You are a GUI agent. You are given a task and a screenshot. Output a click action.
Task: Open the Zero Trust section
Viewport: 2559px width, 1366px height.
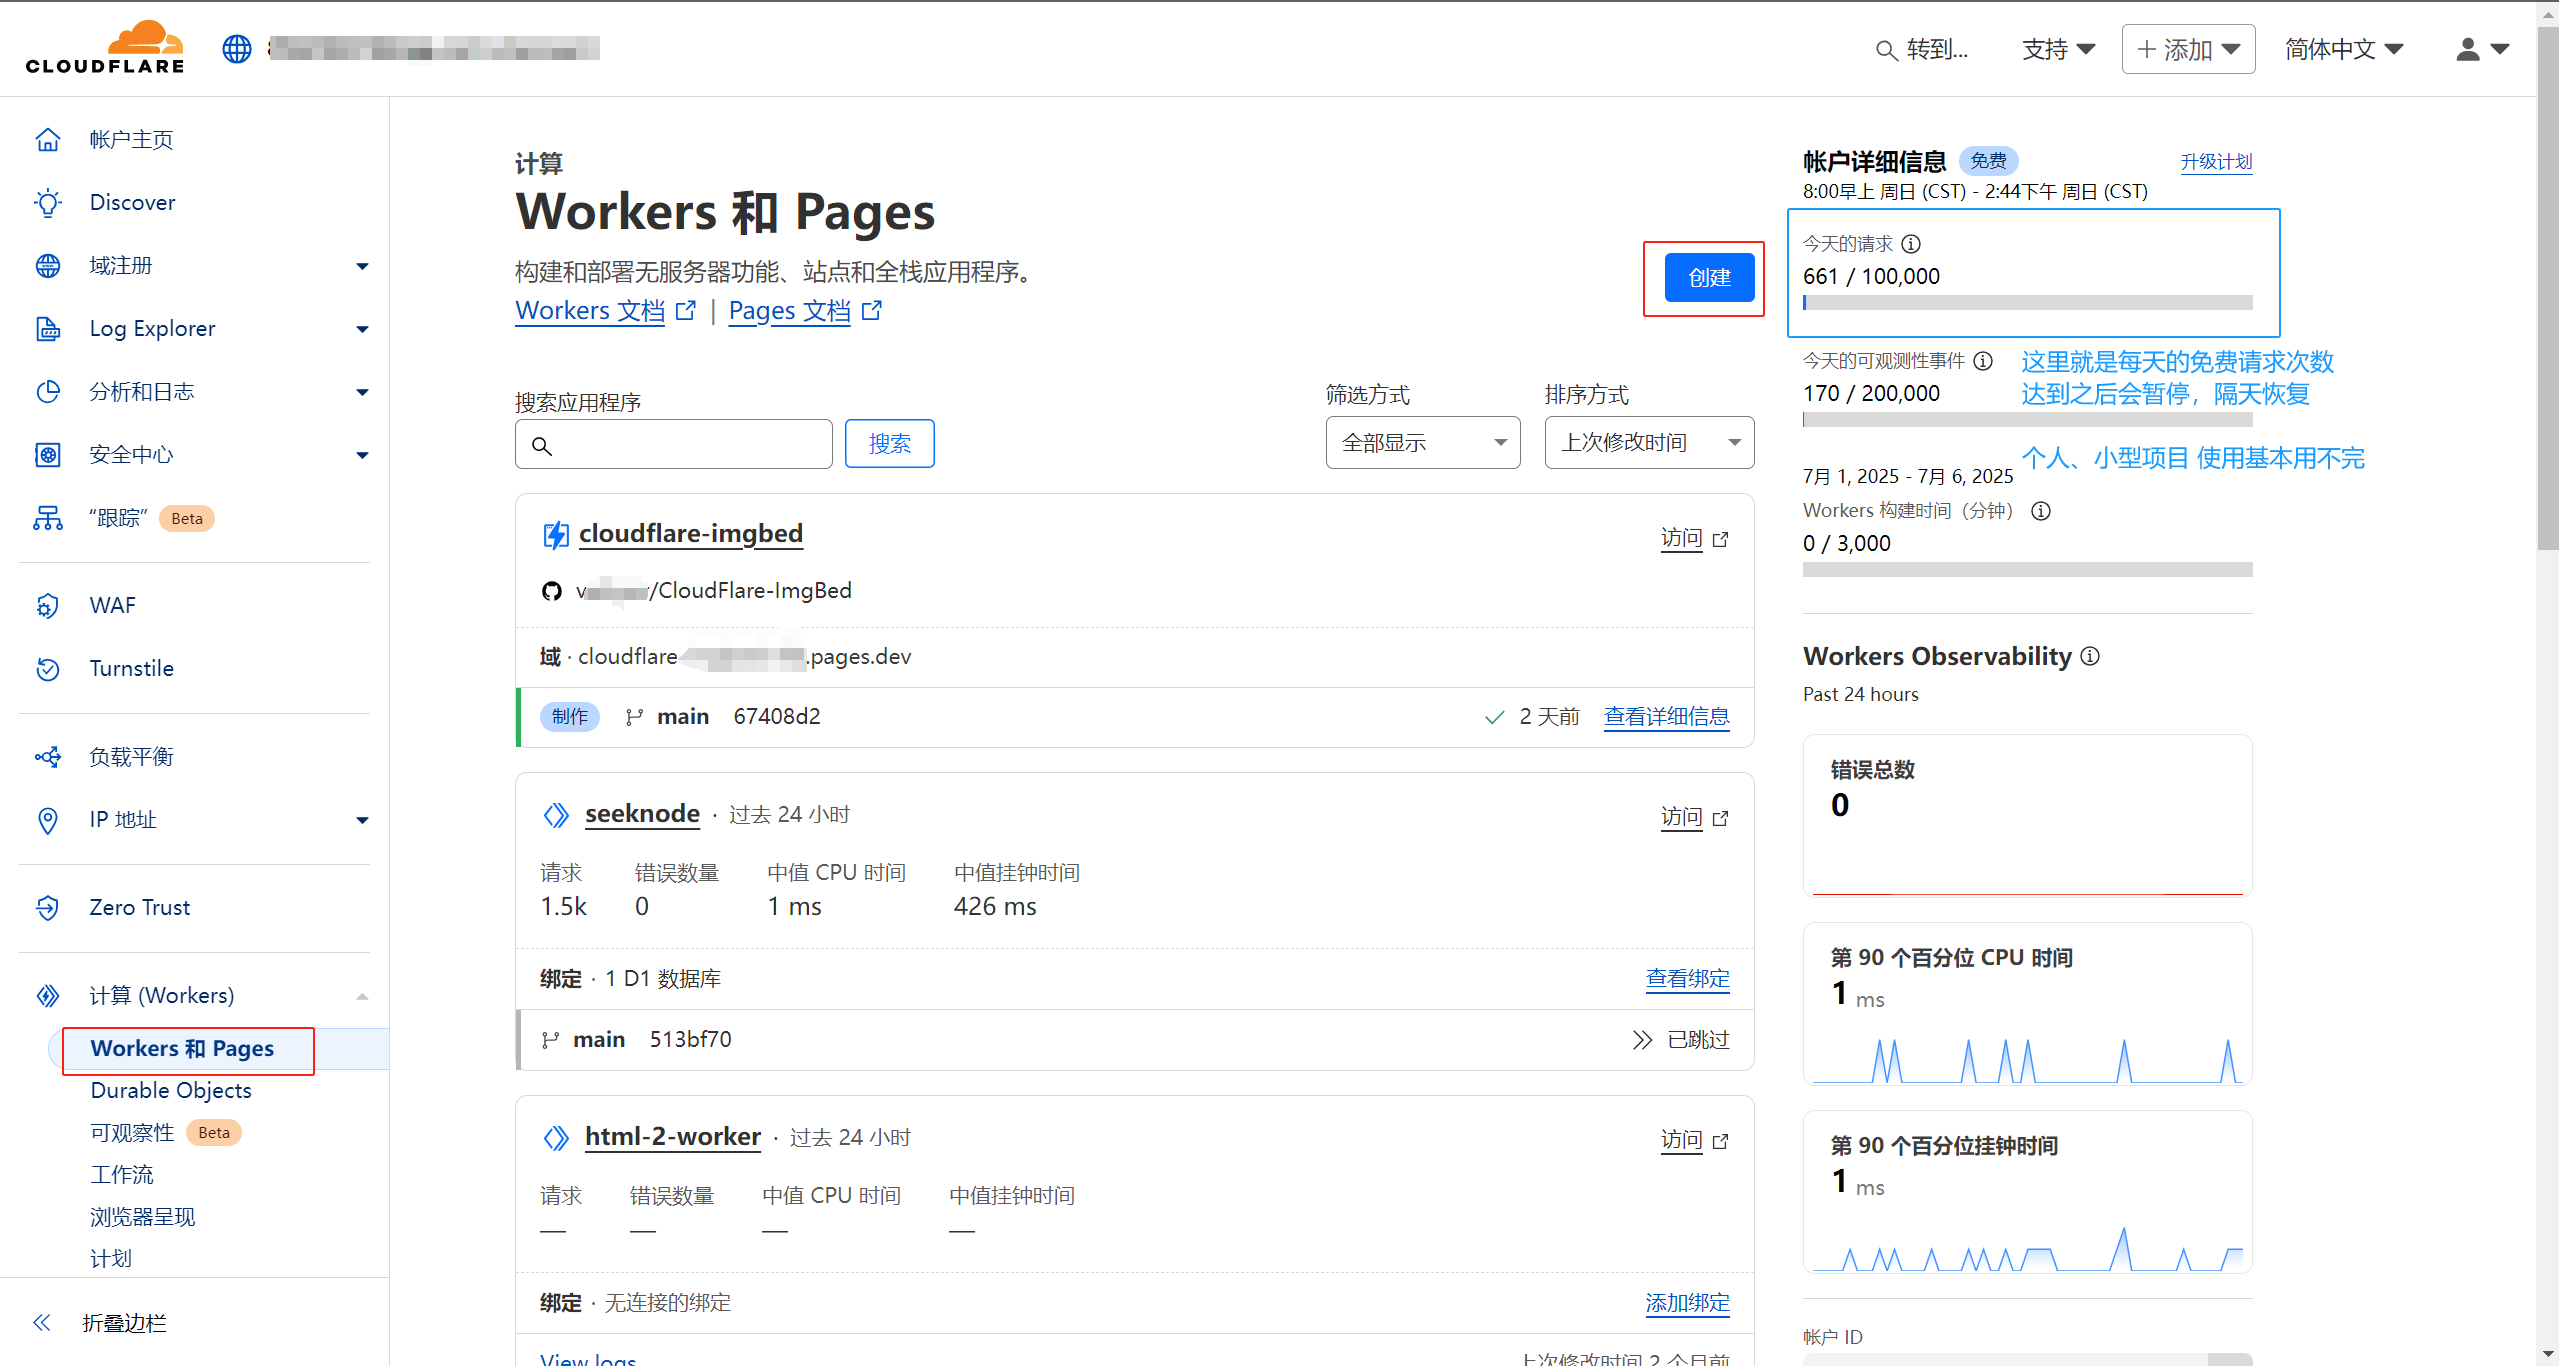(x=139, y=907)
